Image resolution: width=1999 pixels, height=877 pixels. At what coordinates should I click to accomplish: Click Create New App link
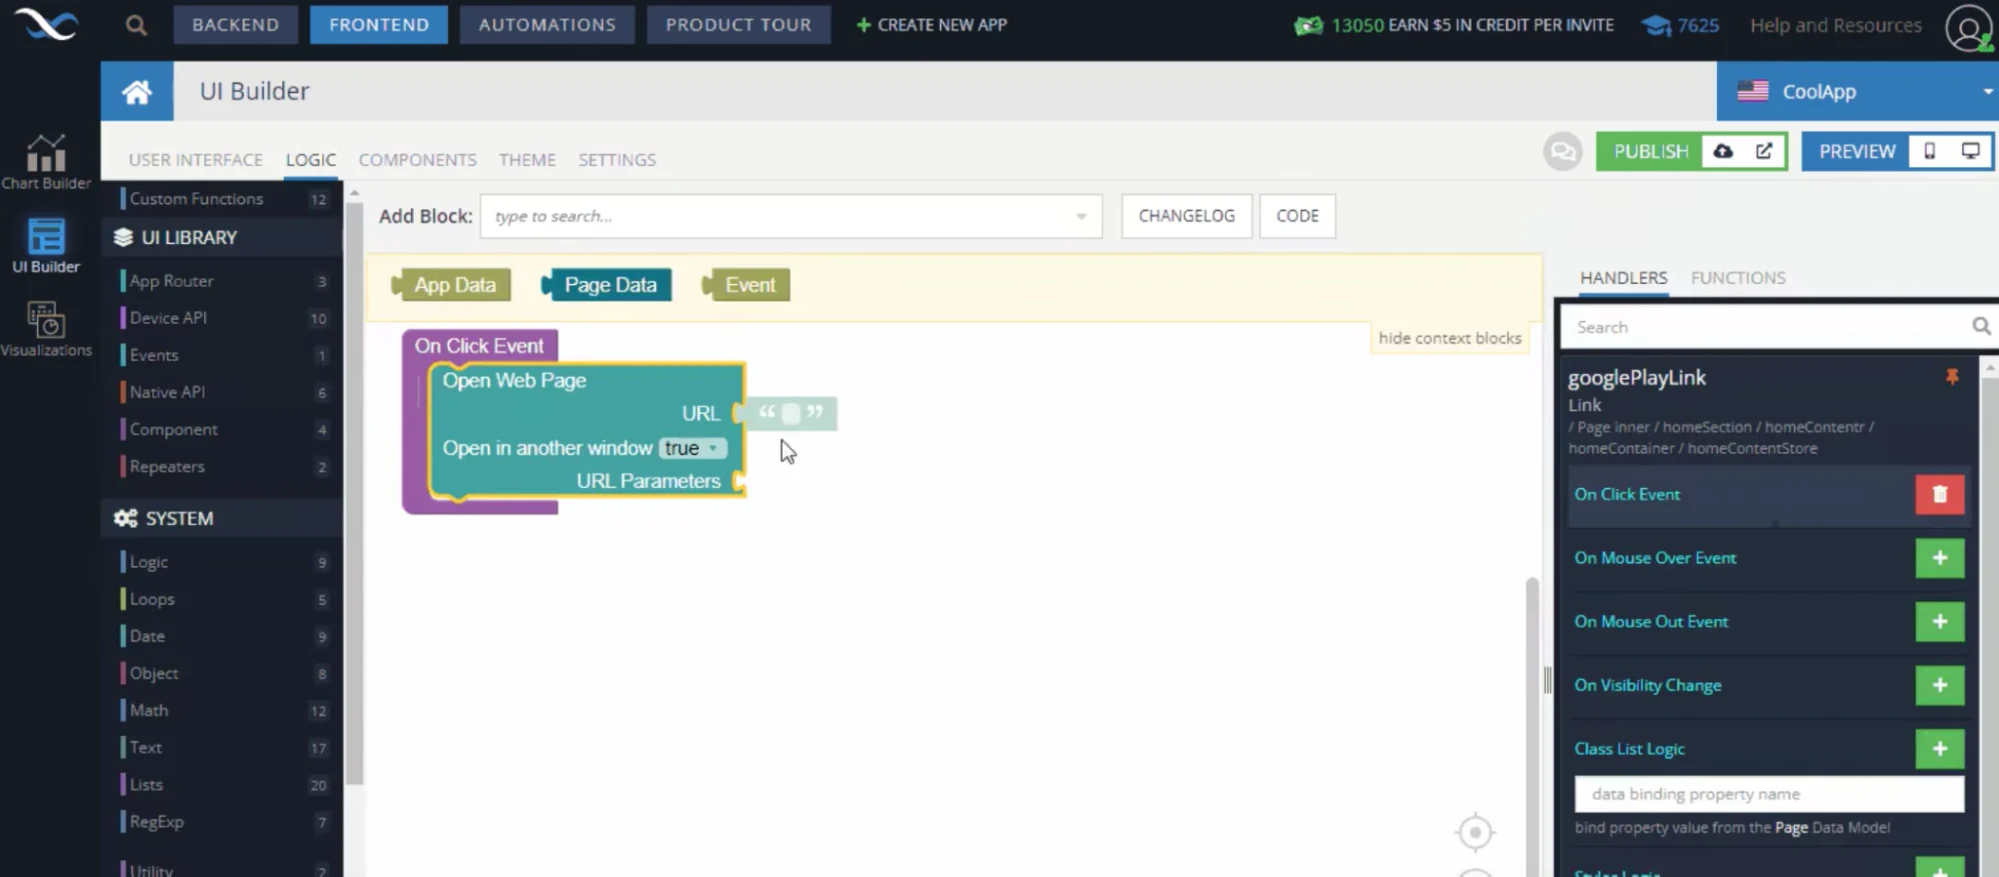[932, 25]
